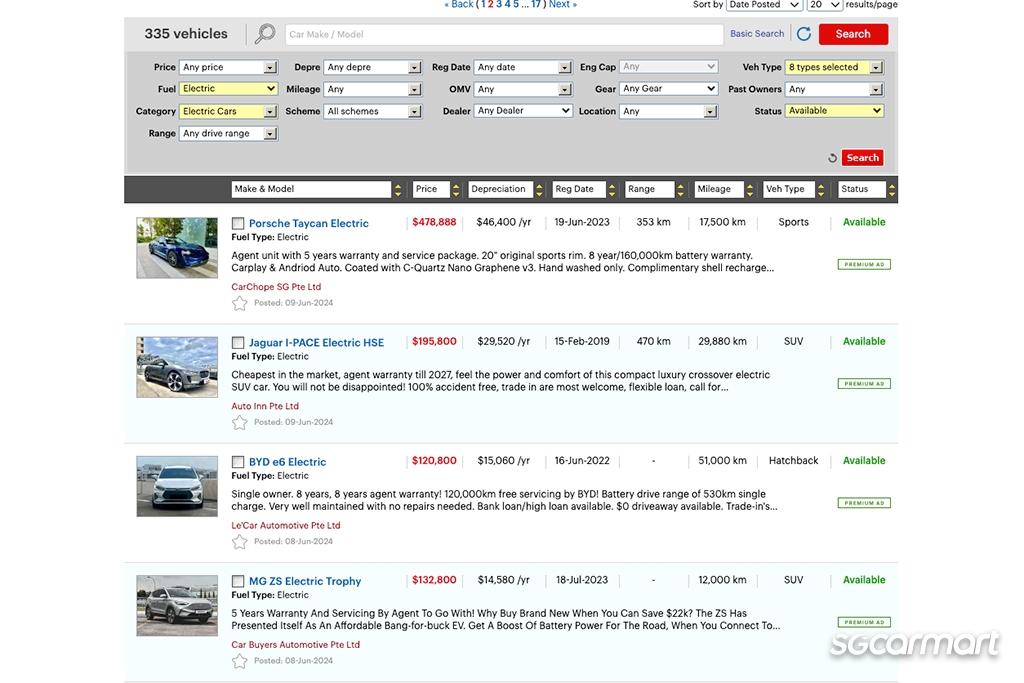The height and width of the screenshot is (683, 1024).
Task: Open the Porsche Taycan thumbnail image
Action: pos(177,248)
